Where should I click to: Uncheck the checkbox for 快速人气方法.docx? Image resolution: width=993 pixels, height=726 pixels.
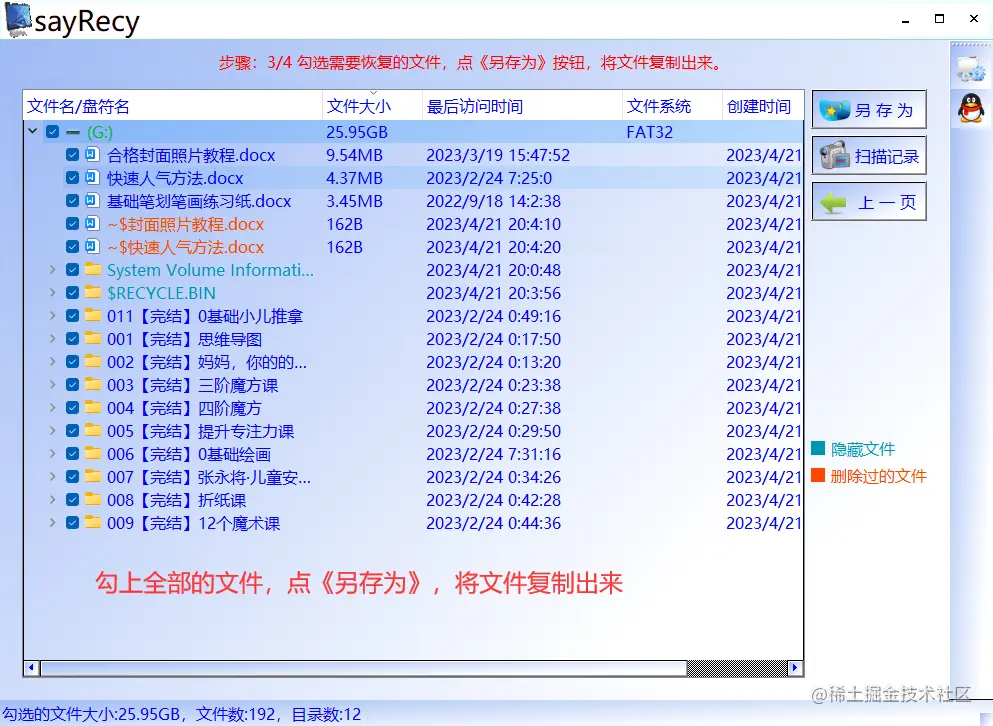[x=71, y=178]
